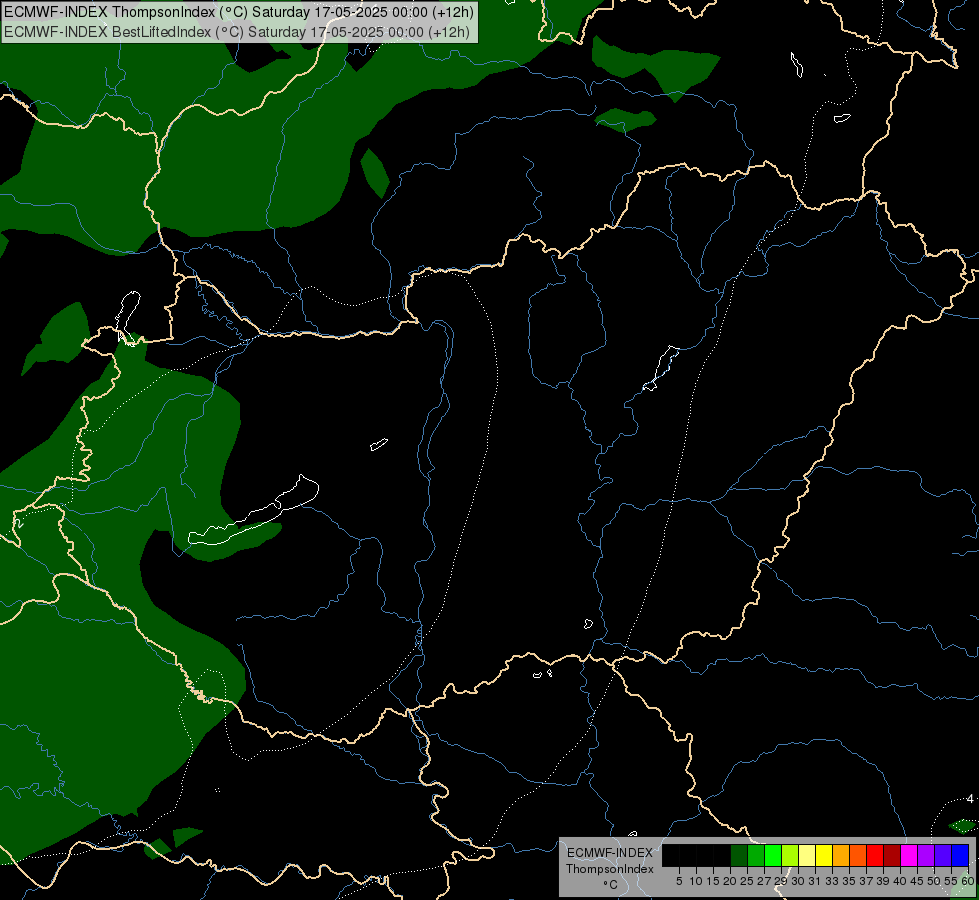Viewport: 979px width, 900px height.
Task: Click the bright green 27–29 legend swatch
Action: (x=773, y=855)
